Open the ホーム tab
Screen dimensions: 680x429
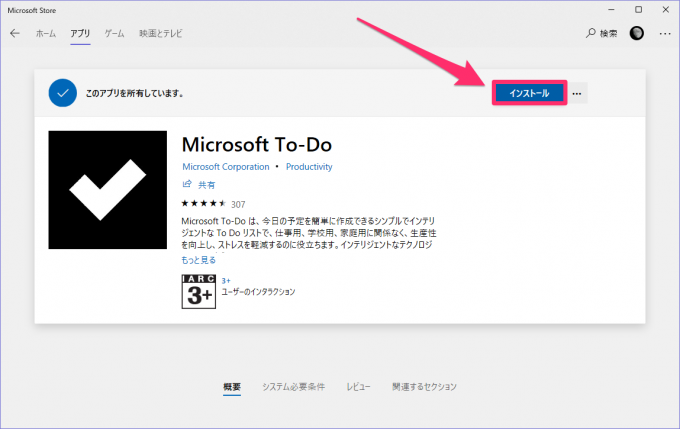[46, 33]
